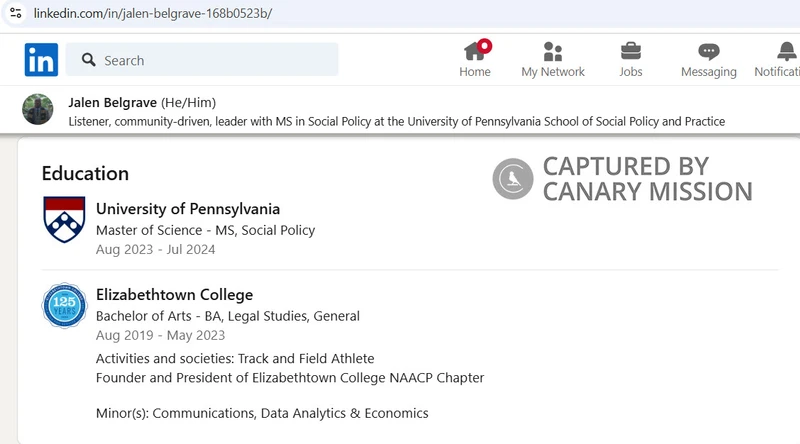Image resolution: width=800 pixels, height=444 pixels.
Task: Click the Jalen Belgrave name in sticky header
Action: click(x=112, y=103)
